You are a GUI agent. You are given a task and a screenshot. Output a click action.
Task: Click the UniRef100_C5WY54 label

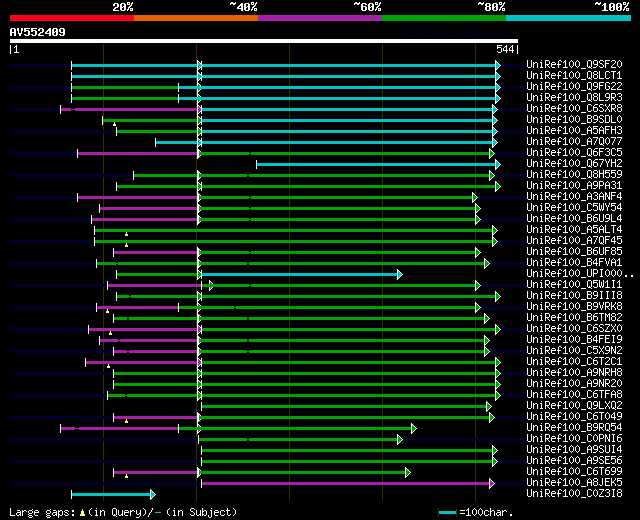(574, 208)
